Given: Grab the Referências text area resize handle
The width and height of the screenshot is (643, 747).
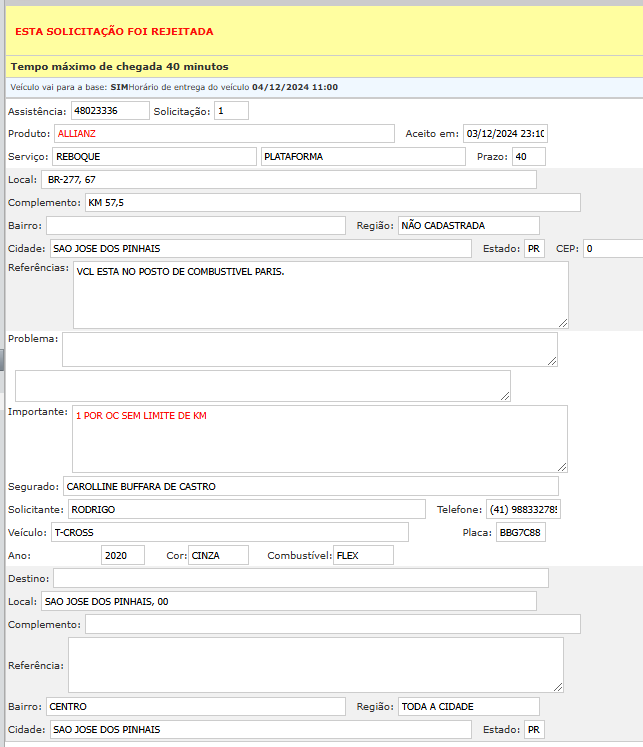Looking at the screenshot, I should coord(563,323).
